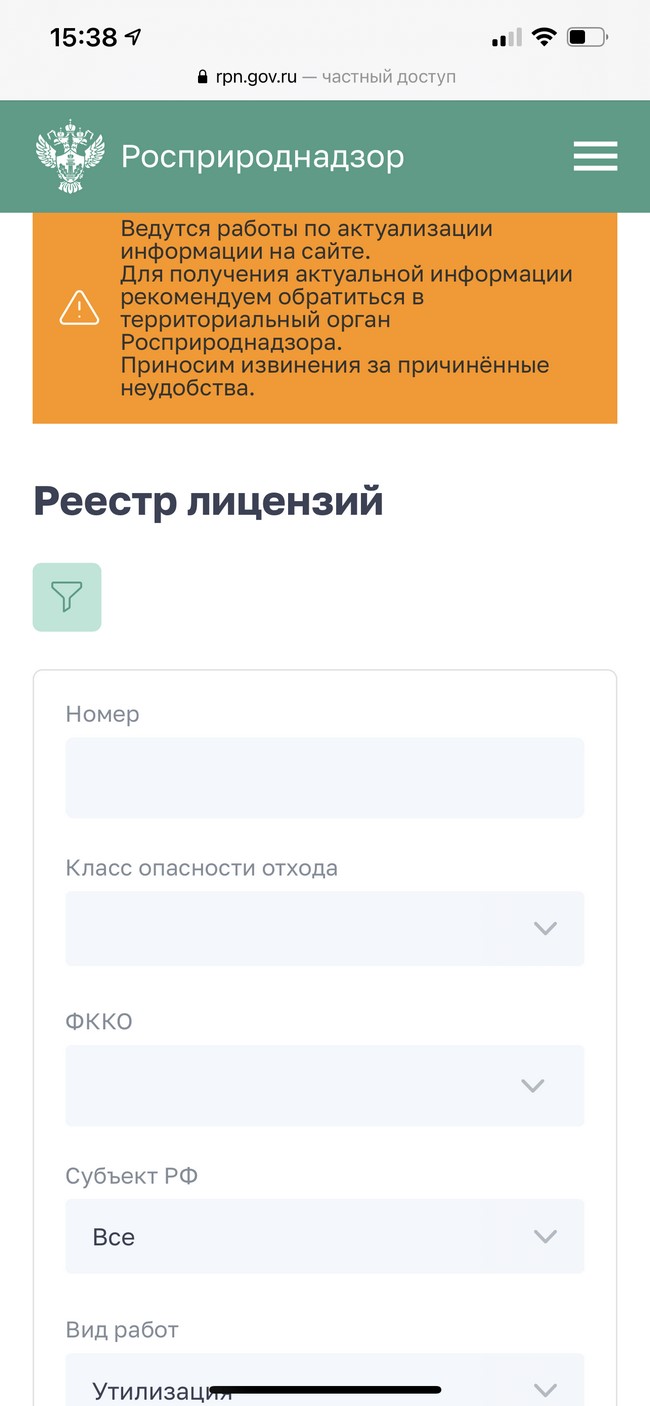The width and height of the screenshot is (650, 1406).
Task: Focus the Номер input field
Action: (325, 778)
